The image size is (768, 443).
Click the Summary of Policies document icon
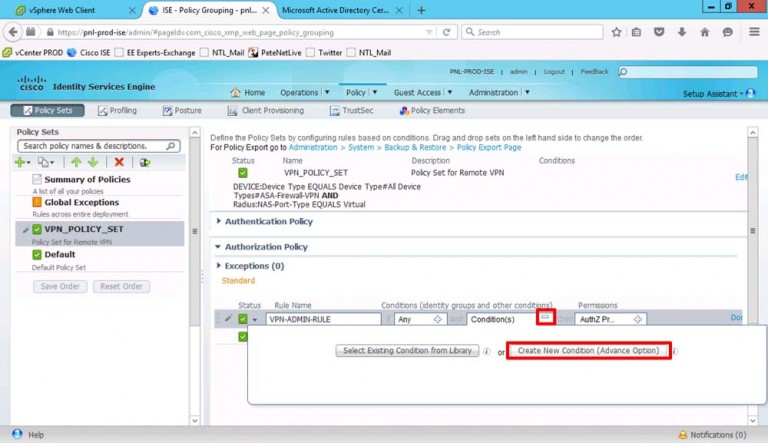(x=37, y=179)
